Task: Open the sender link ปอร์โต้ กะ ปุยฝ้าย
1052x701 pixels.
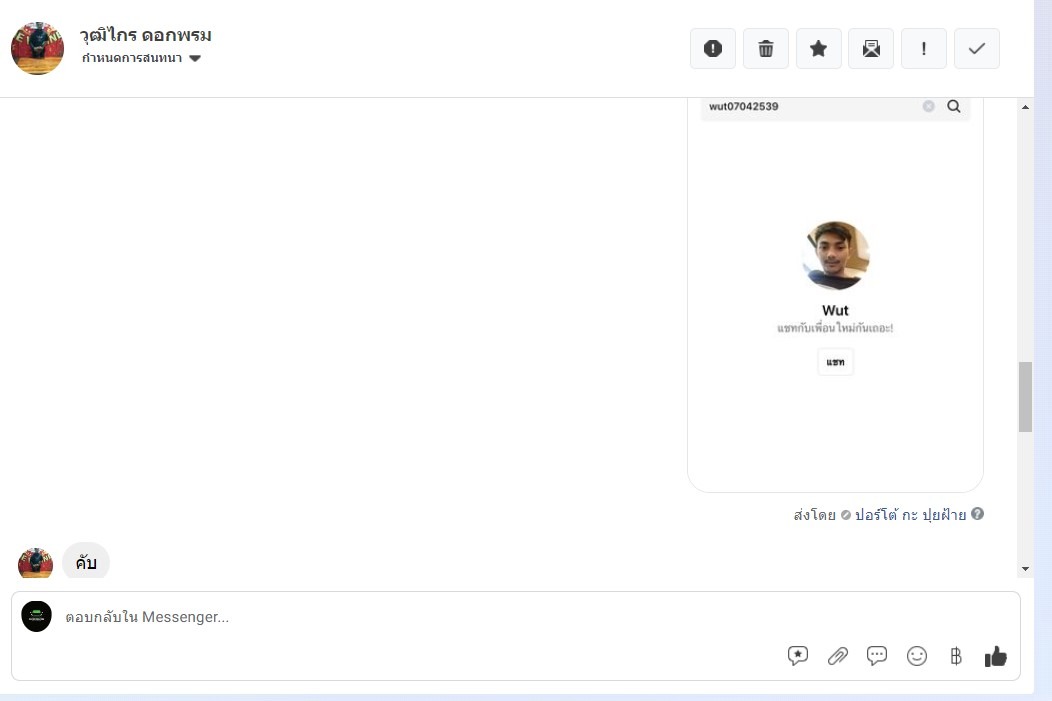Action: [910, 515]
